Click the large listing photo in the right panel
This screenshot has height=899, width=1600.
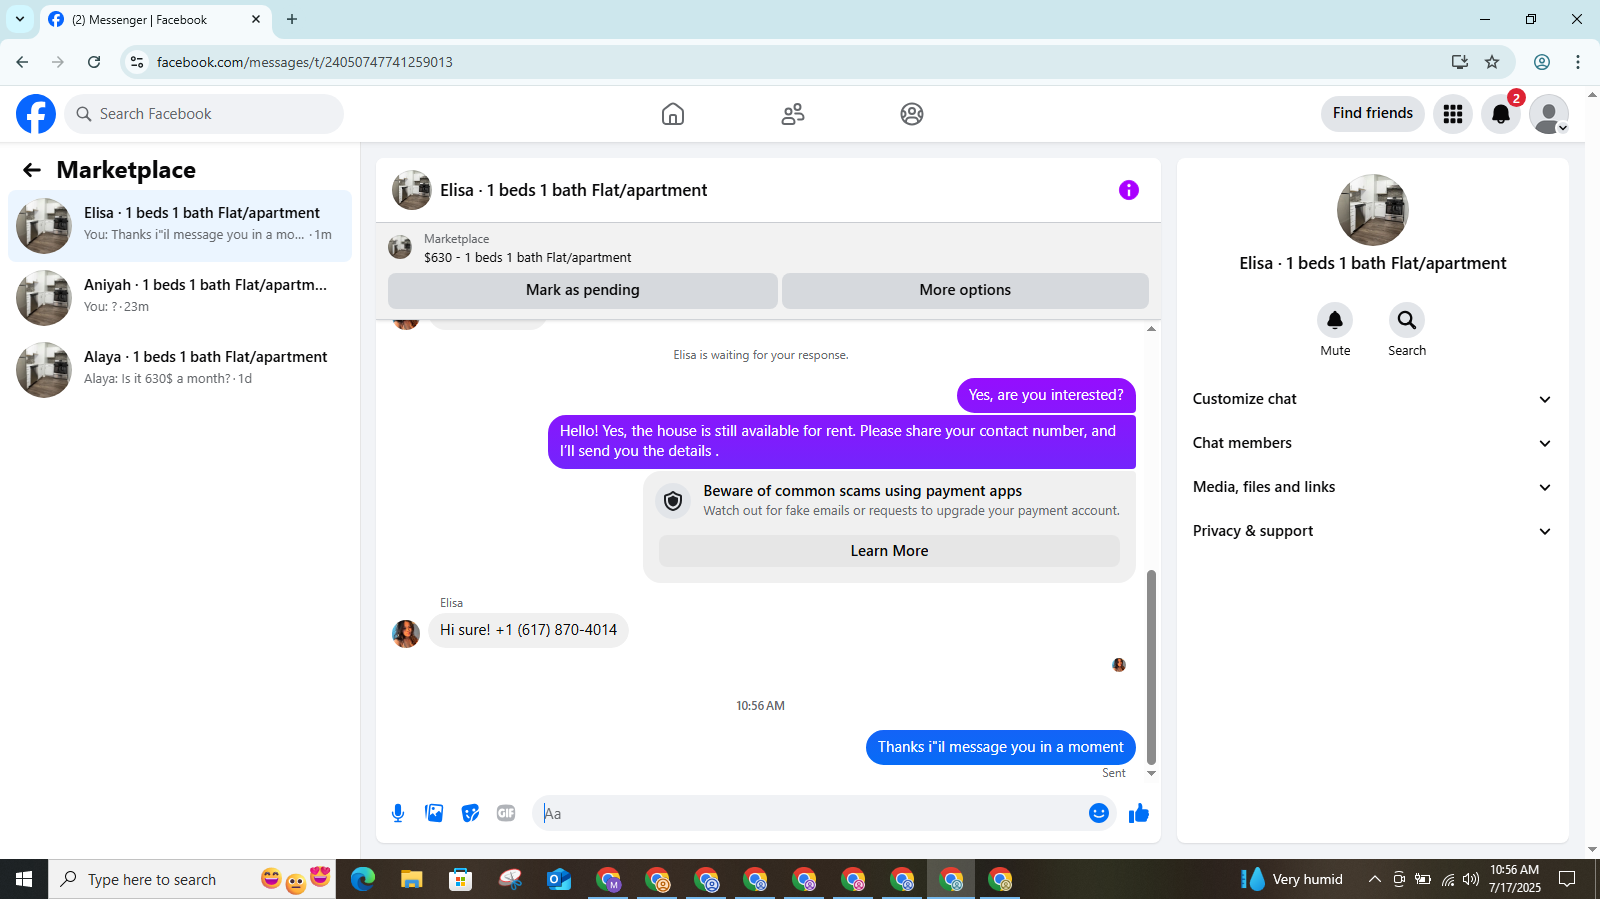click(x=1373, y=210)
